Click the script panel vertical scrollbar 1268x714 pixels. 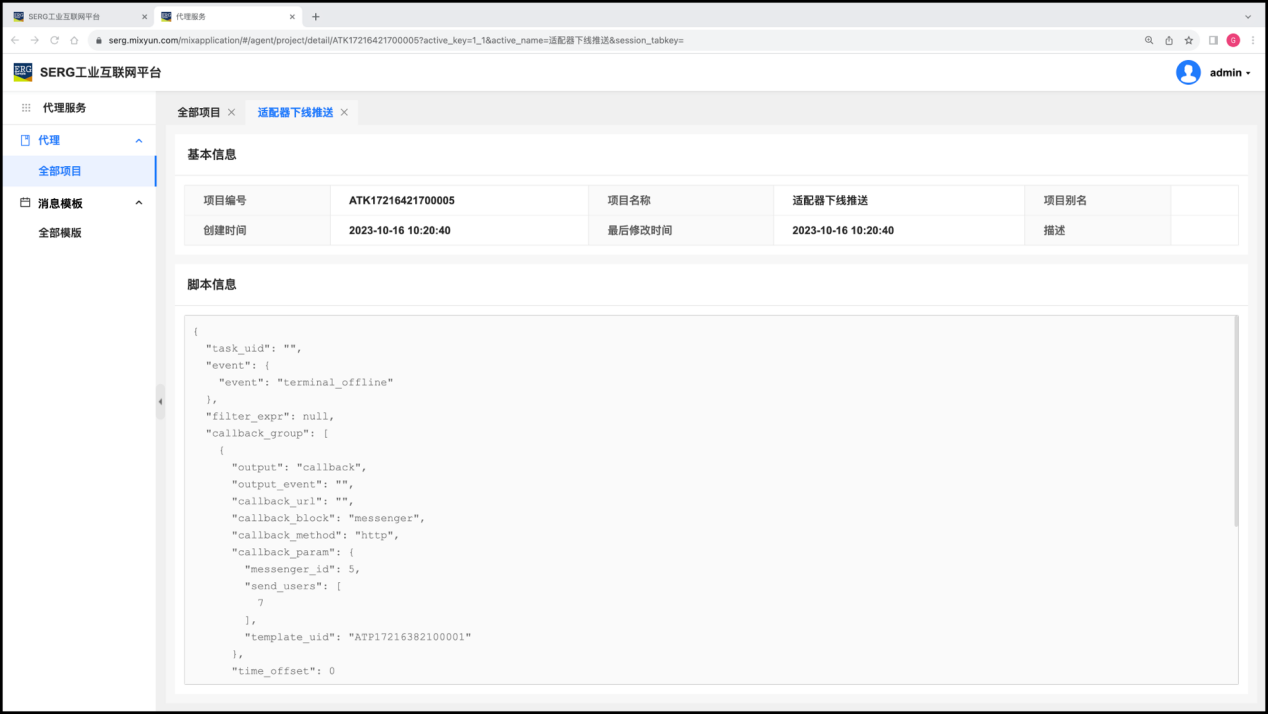(x=1236, y=420)
